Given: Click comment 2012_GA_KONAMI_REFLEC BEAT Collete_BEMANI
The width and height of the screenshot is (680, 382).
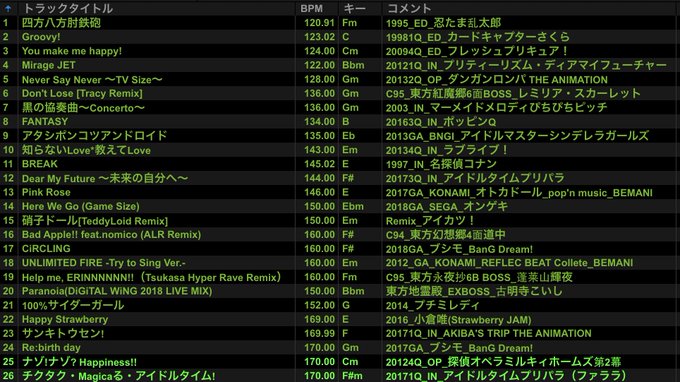Looking at the screenshot, I should [x=510, y=263].
